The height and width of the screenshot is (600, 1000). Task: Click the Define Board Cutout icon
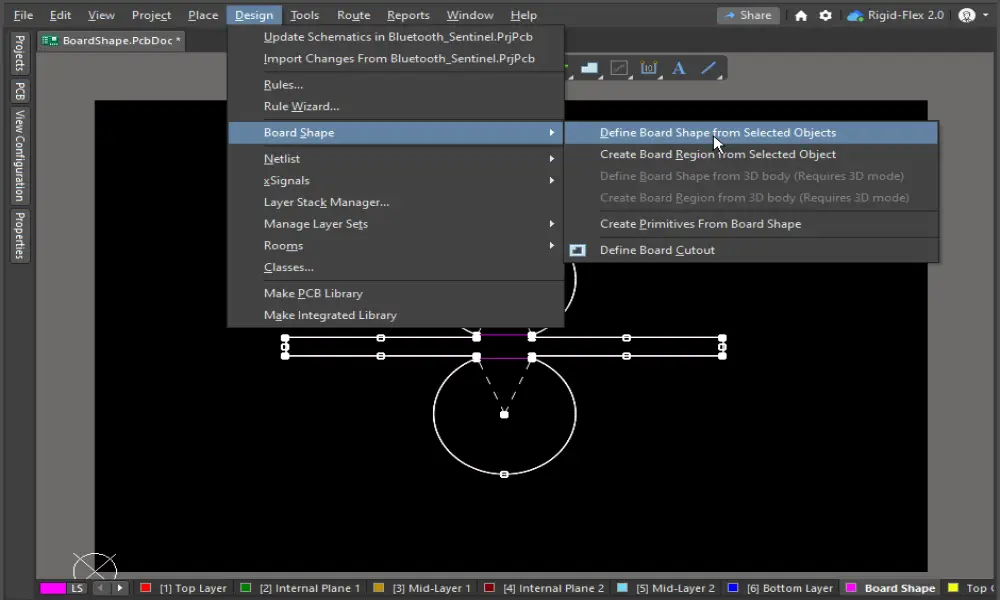(578, 250)
